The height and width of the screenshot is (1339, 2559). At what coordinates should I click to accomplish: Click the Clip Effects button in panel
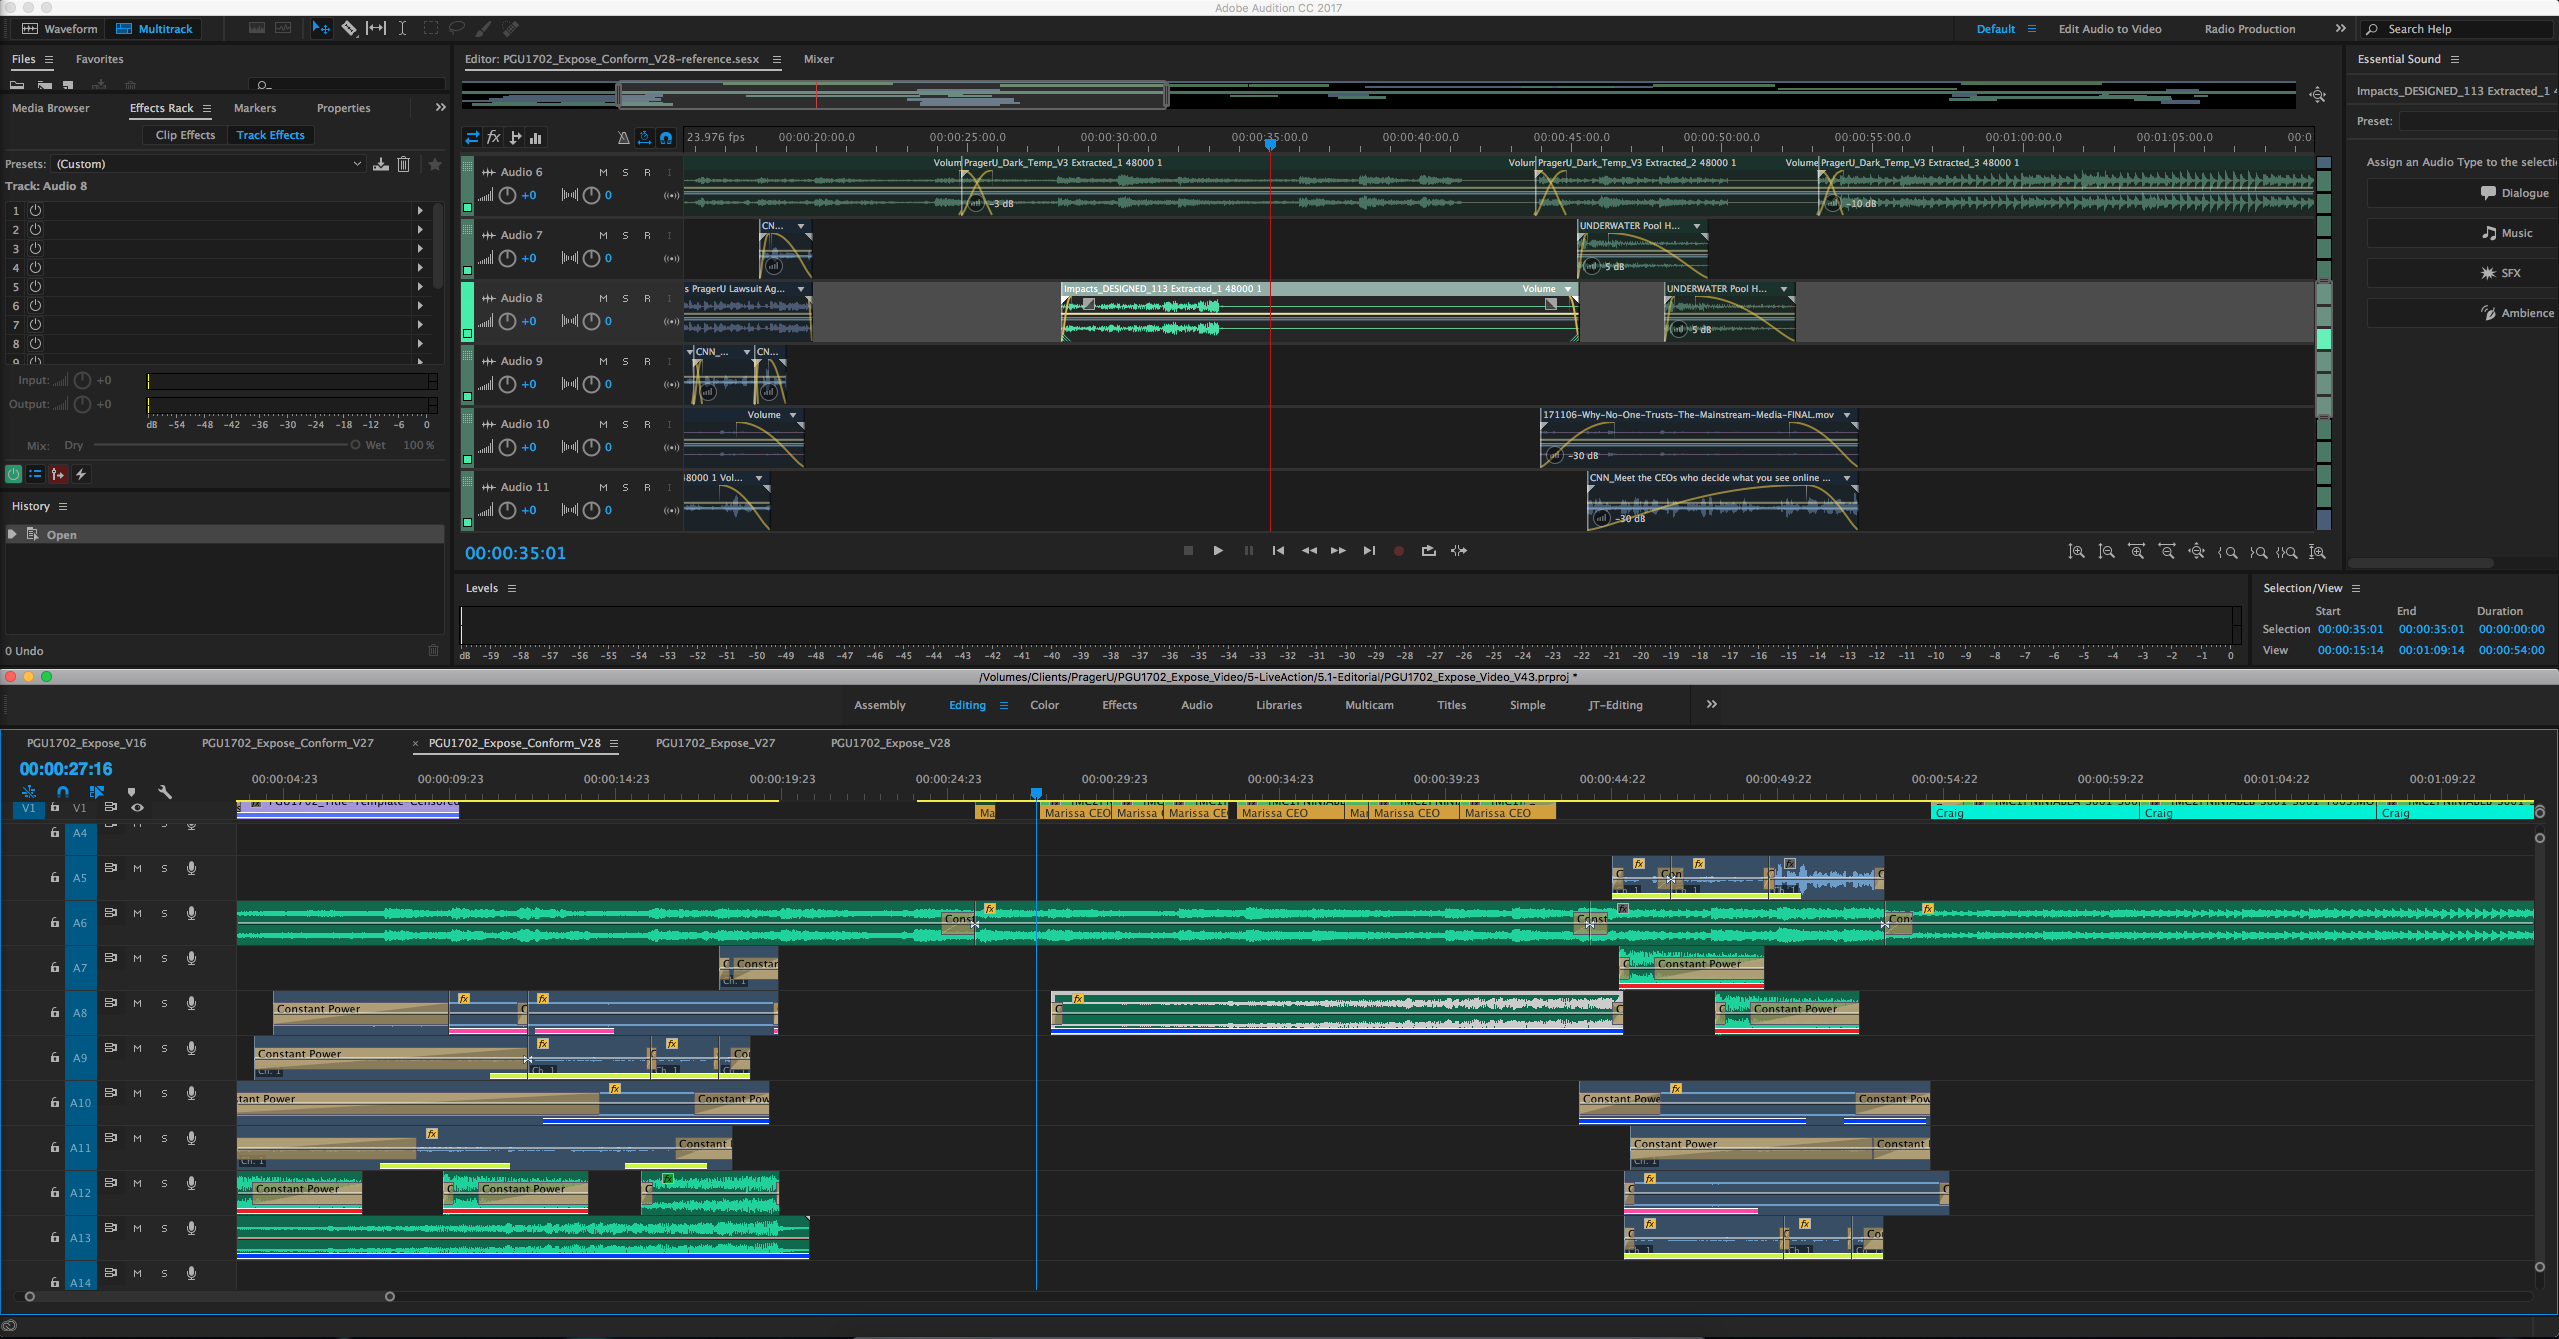pos(186,134)
